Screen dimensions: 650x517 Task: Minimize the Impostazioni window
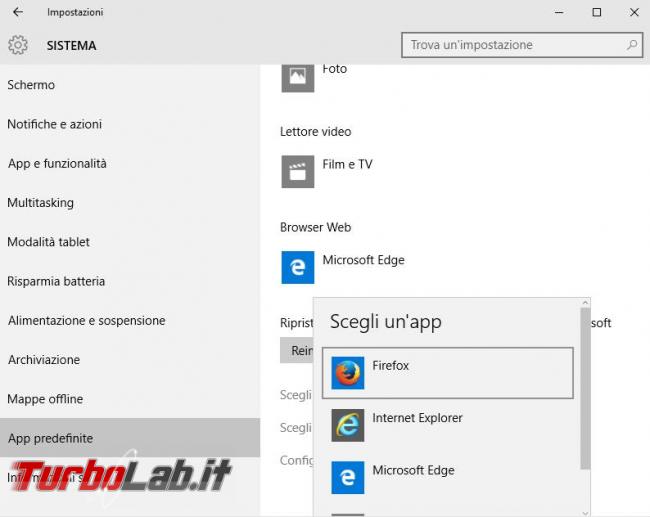tap(559, 12)
